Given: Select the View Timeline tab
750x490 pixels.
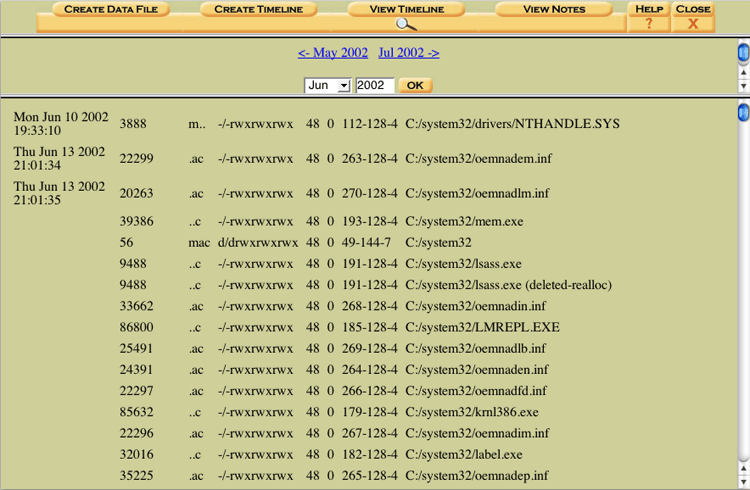Looking at the screenshot, I should pyautogui.click(x=405, y=9).
